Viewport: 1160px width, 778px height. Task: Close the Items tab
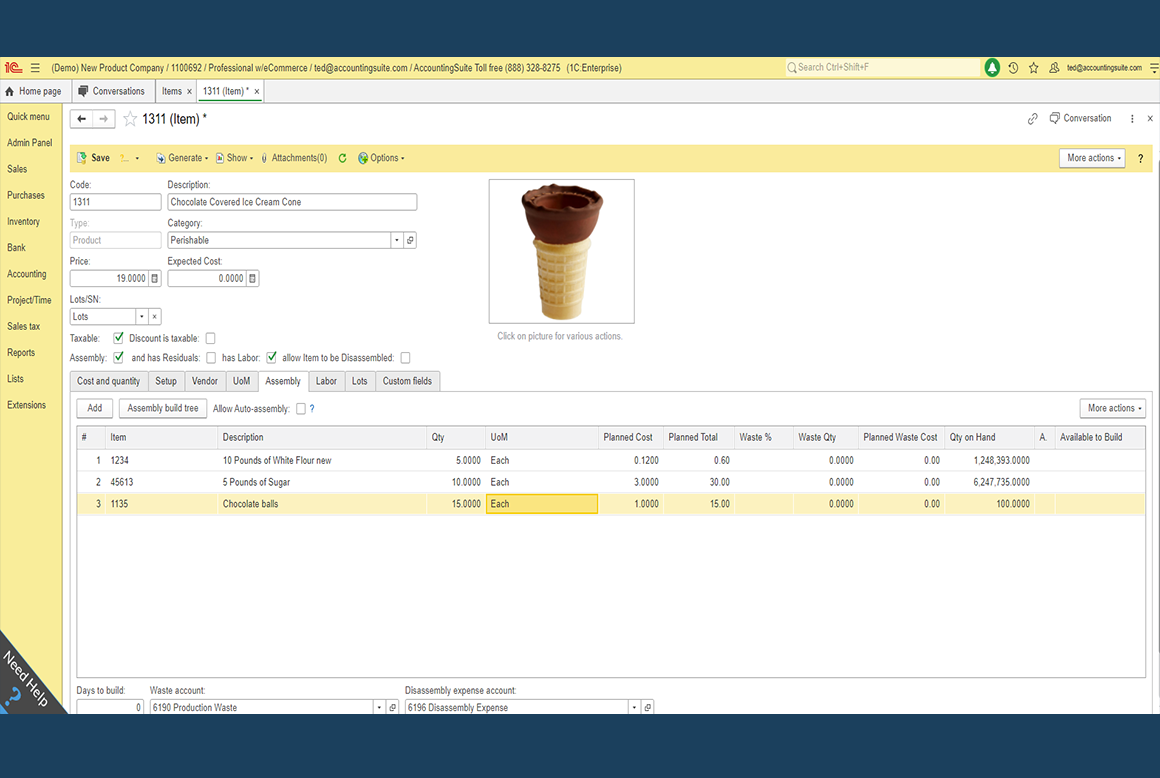pos(189,92)
